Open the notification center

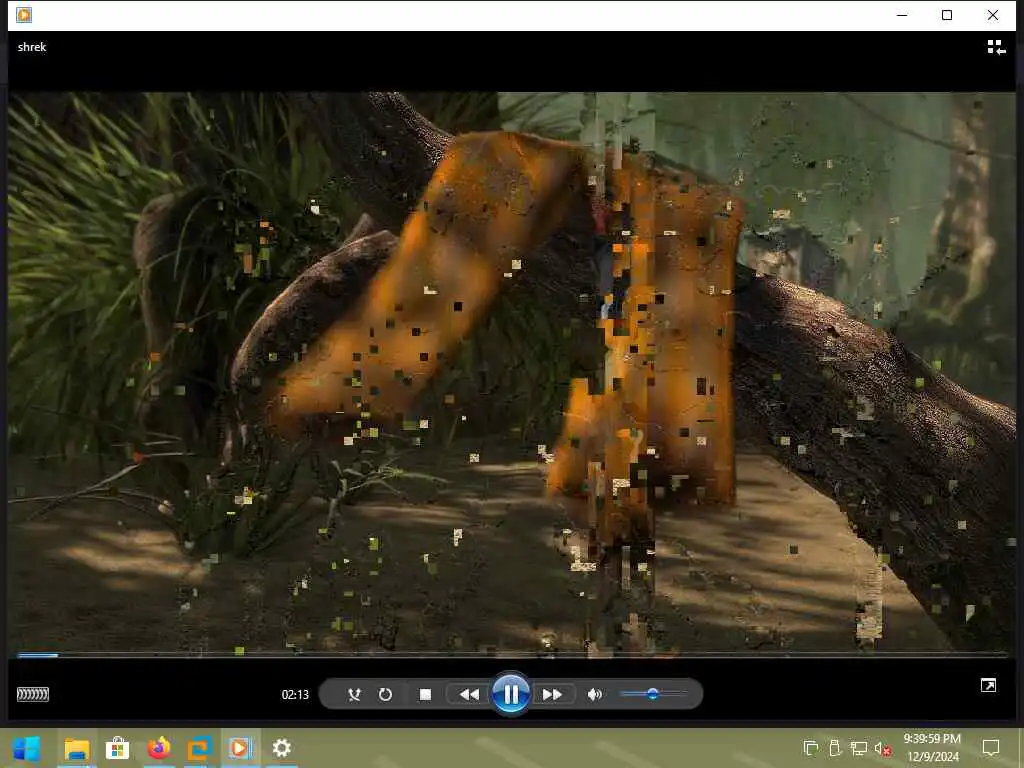pos(991,748)
